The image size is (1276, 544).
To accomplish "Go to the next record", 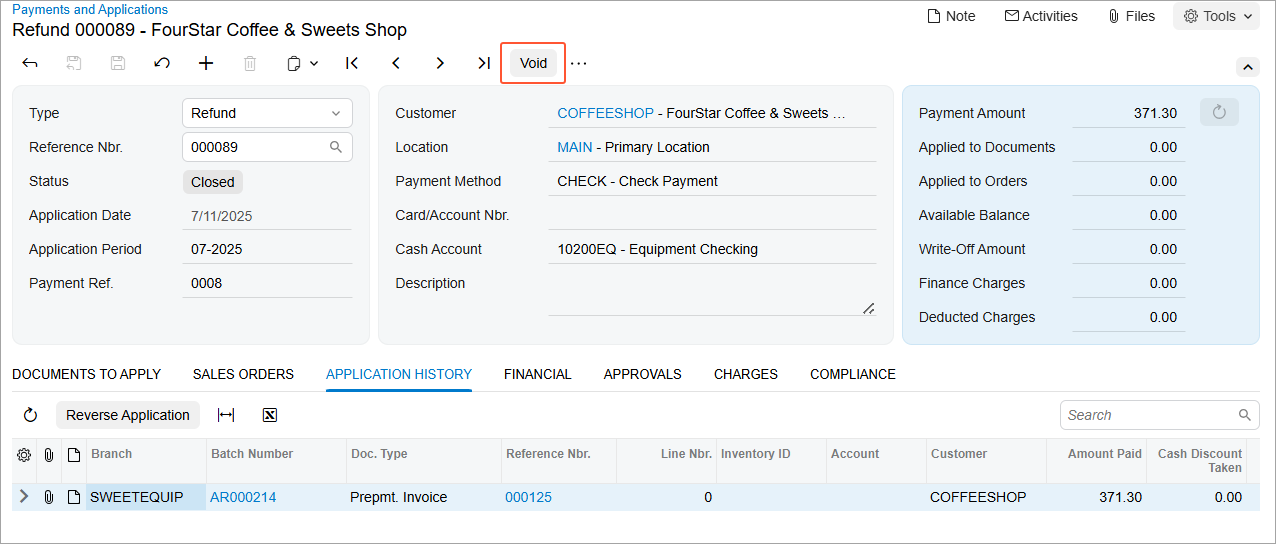I will pos(440,63).
